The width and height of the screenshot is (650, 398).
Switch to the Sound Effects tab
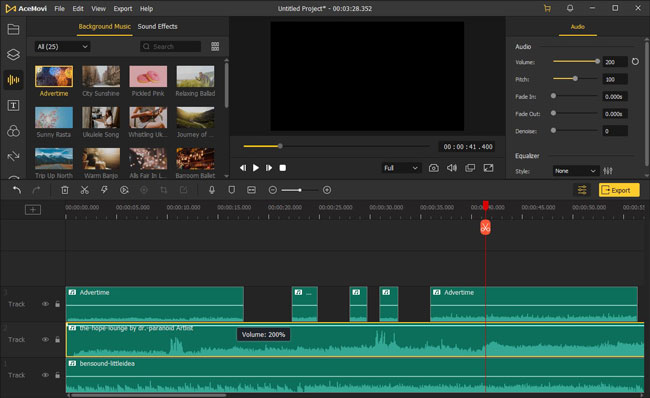(158, 27)
